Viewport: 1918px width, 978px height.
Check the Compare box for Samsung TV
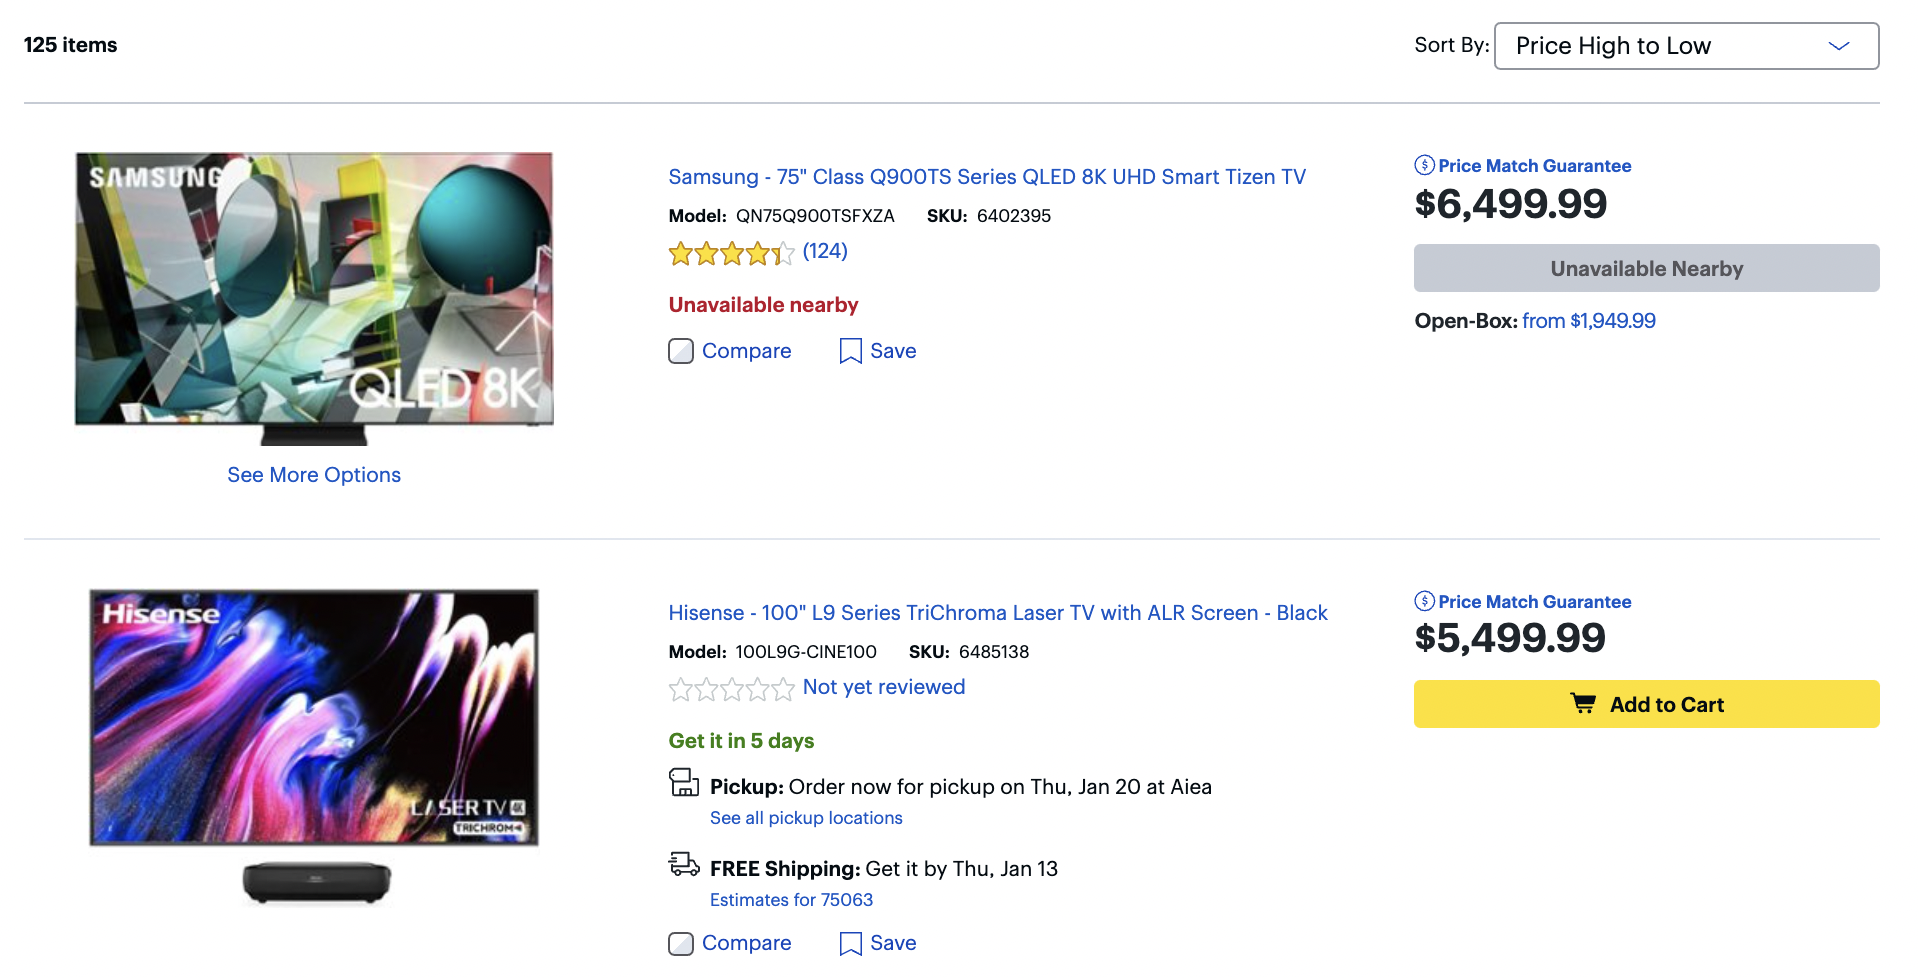point(681,351)
